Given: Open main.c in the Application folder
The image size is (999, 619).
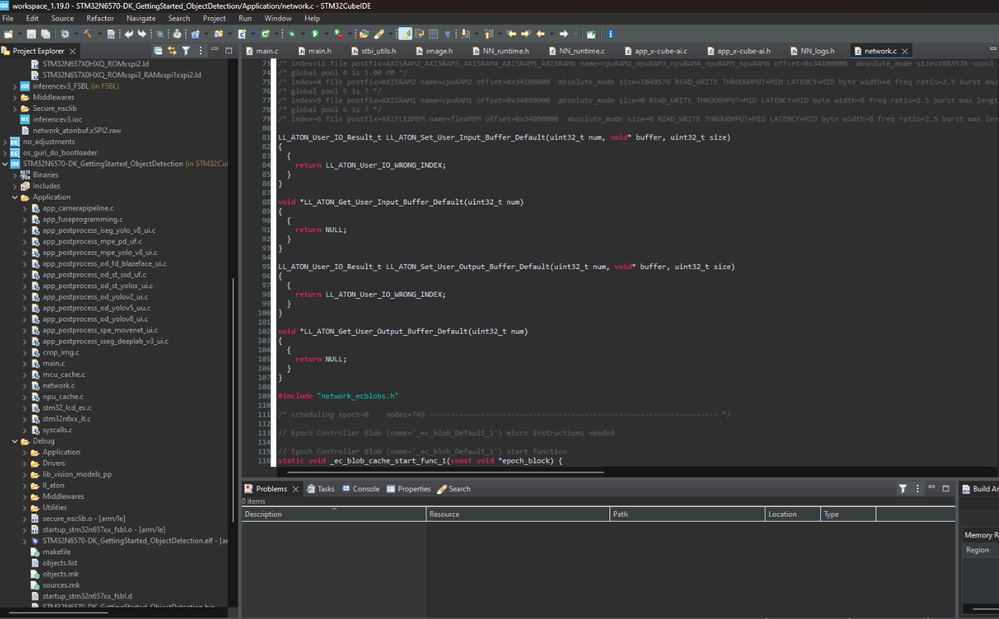Looking at the screenshot, I should coord(53,364).
